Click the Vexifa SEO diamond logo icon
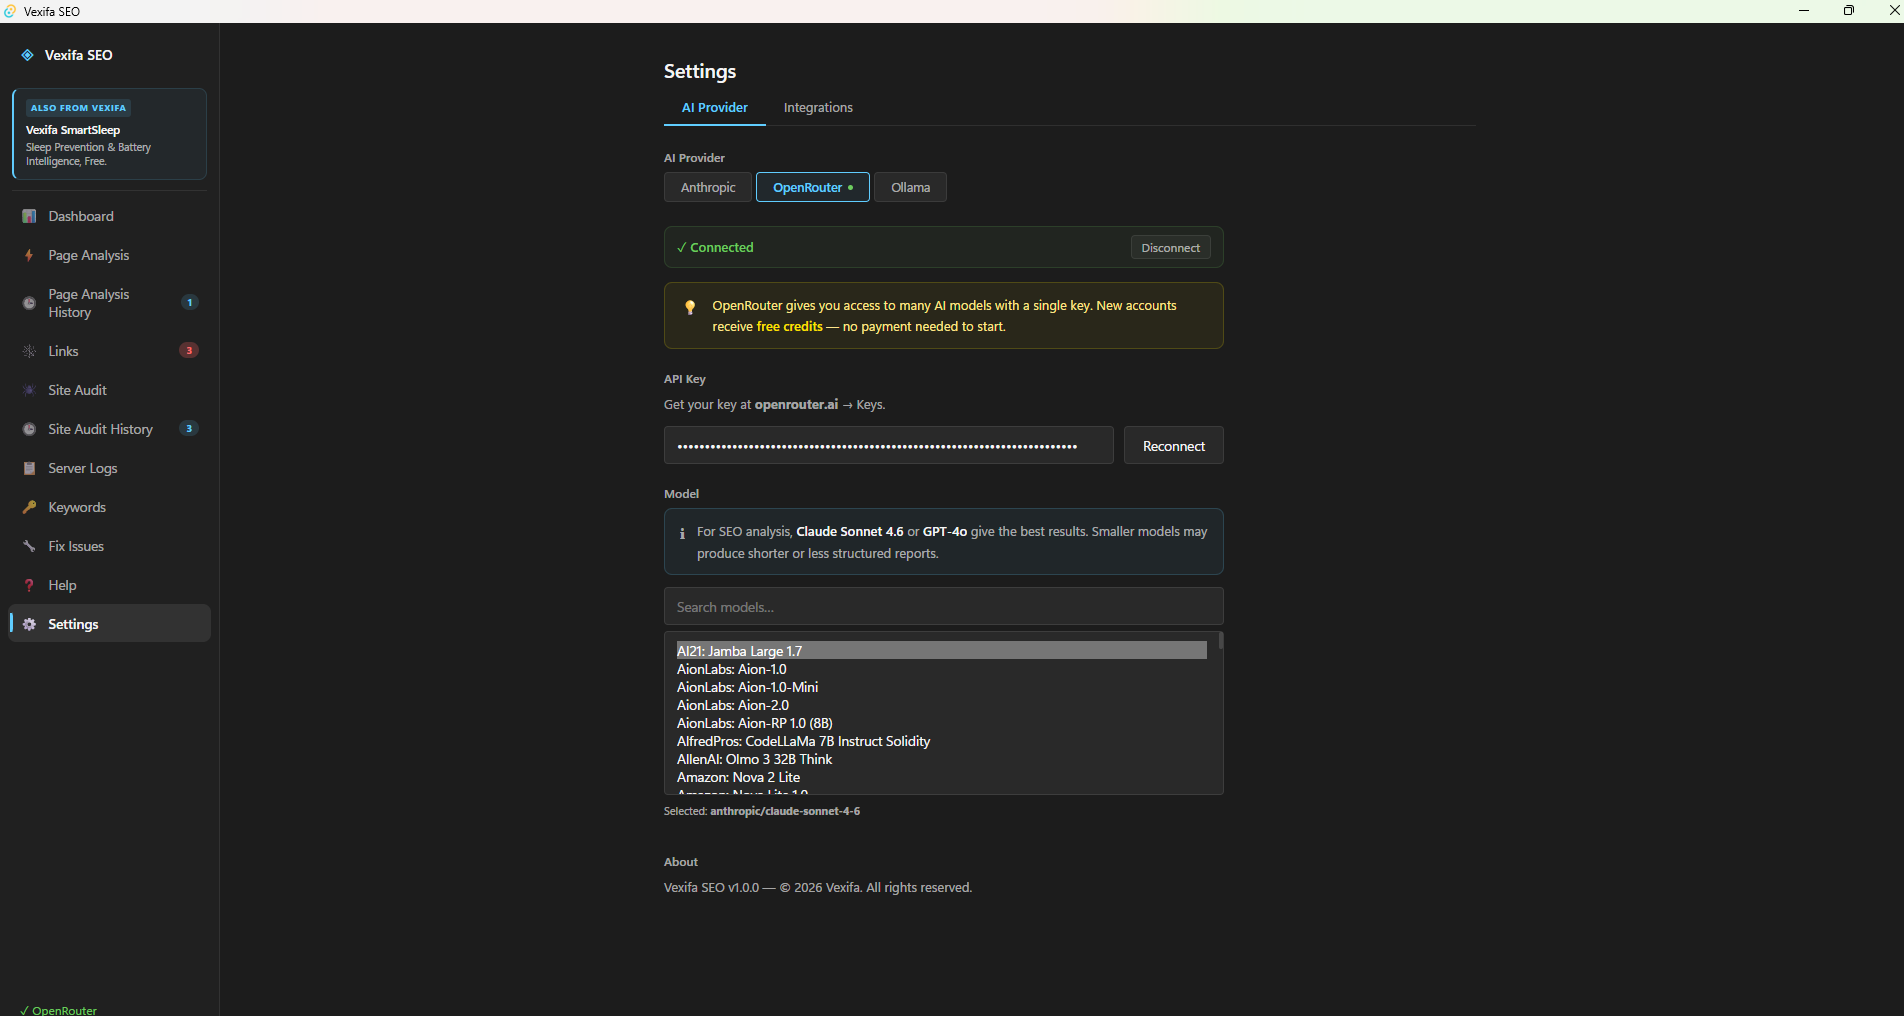The image size is (1904, 1016). click(x=28, y=55)
